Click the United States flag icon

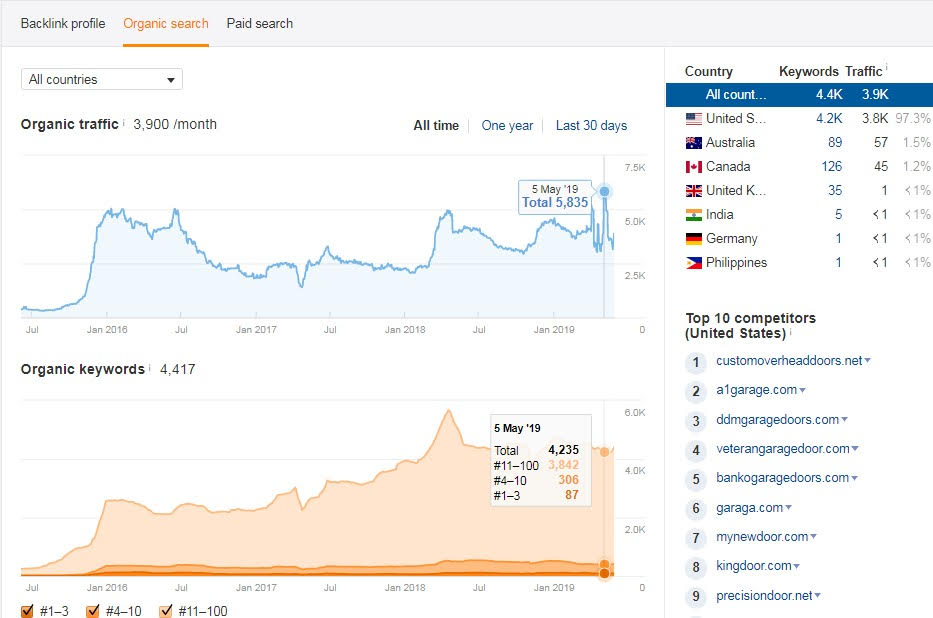pos(693,119)
